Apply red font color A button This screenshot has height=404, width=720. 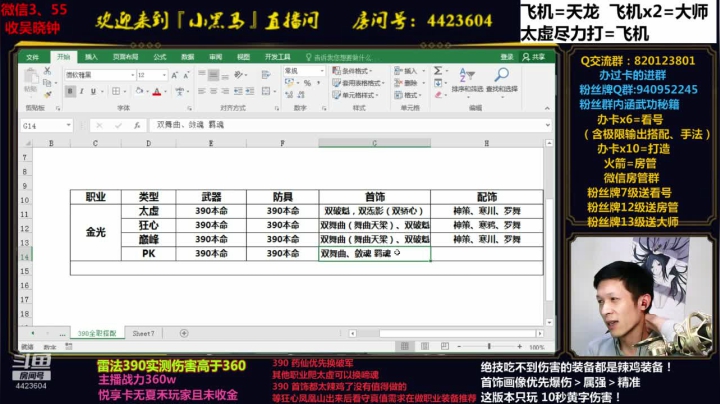tap(157, 91)
